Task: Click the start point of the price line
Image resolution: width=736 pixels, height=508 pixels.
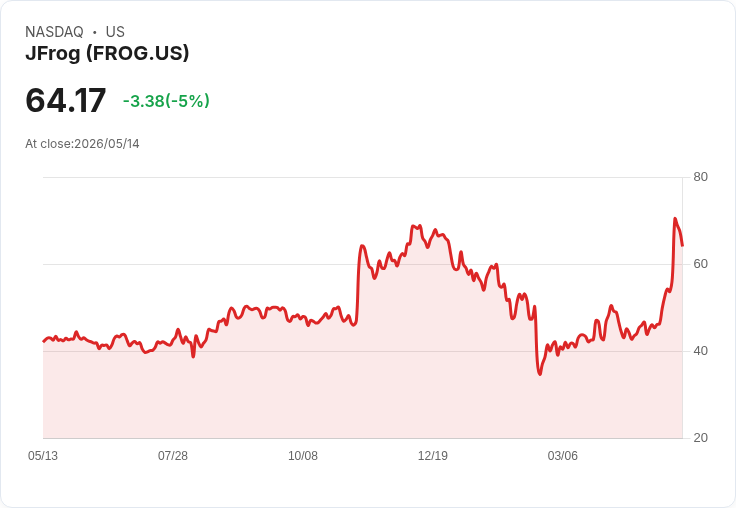Action: point(43,341)
